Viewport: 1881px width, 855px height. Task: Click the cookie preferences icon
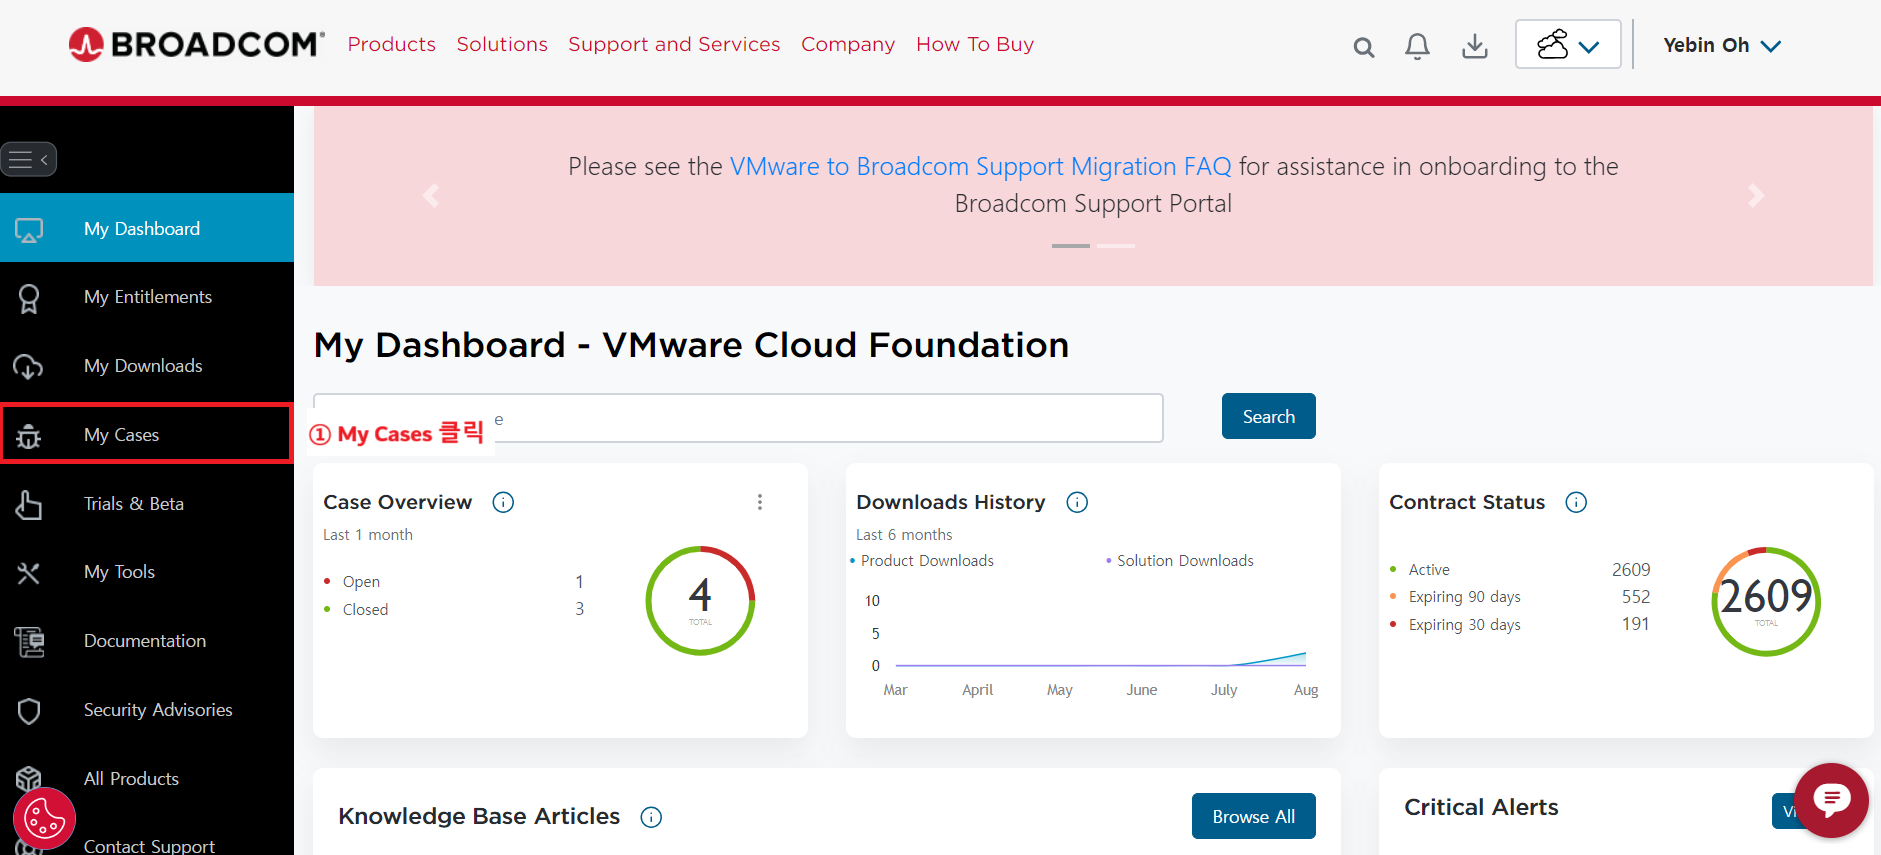coord(44,819)
